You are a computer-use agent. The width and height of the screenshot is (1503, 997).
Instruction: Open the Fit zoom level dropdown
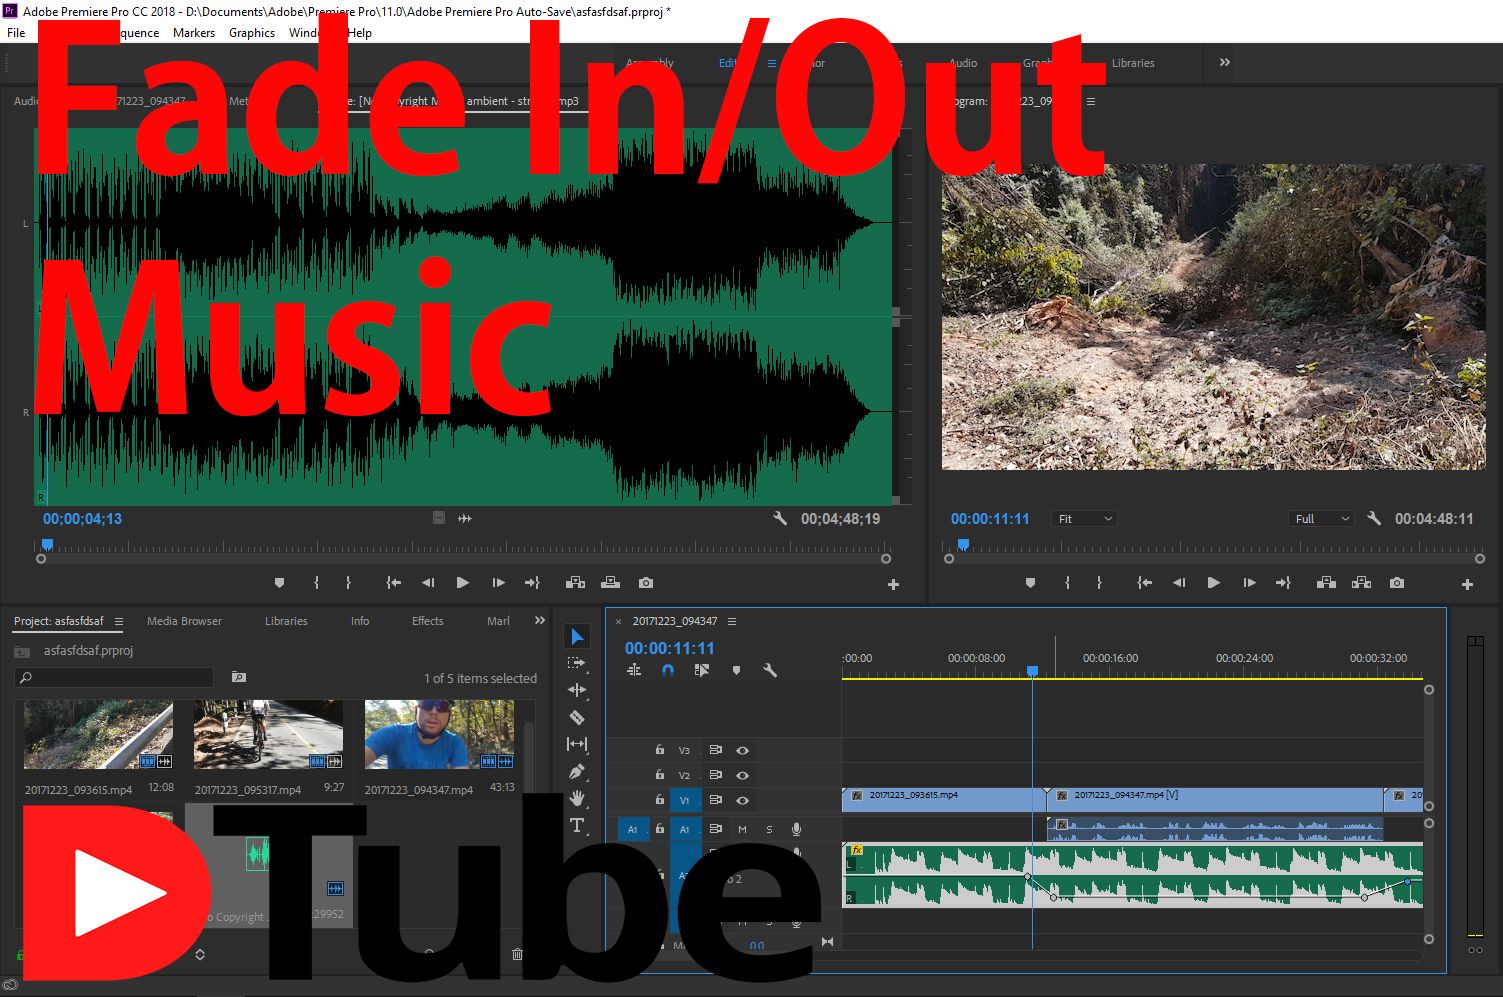click(x=1084, y=519)
